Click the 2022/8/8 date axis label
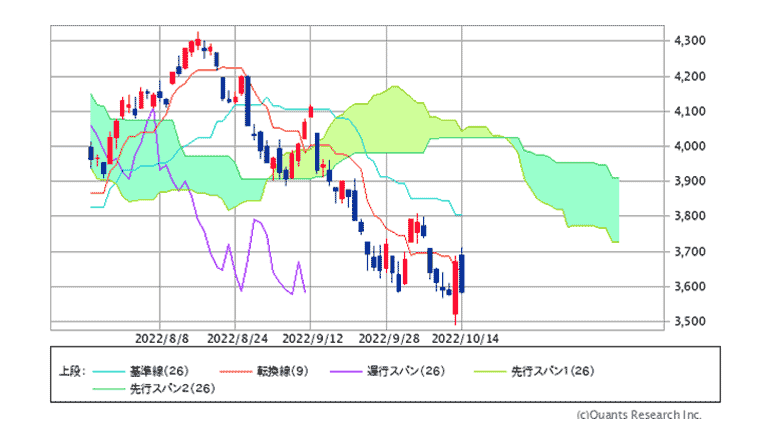Image resolution: width=760 pixels, height=441 pixels. pos(159,338)
